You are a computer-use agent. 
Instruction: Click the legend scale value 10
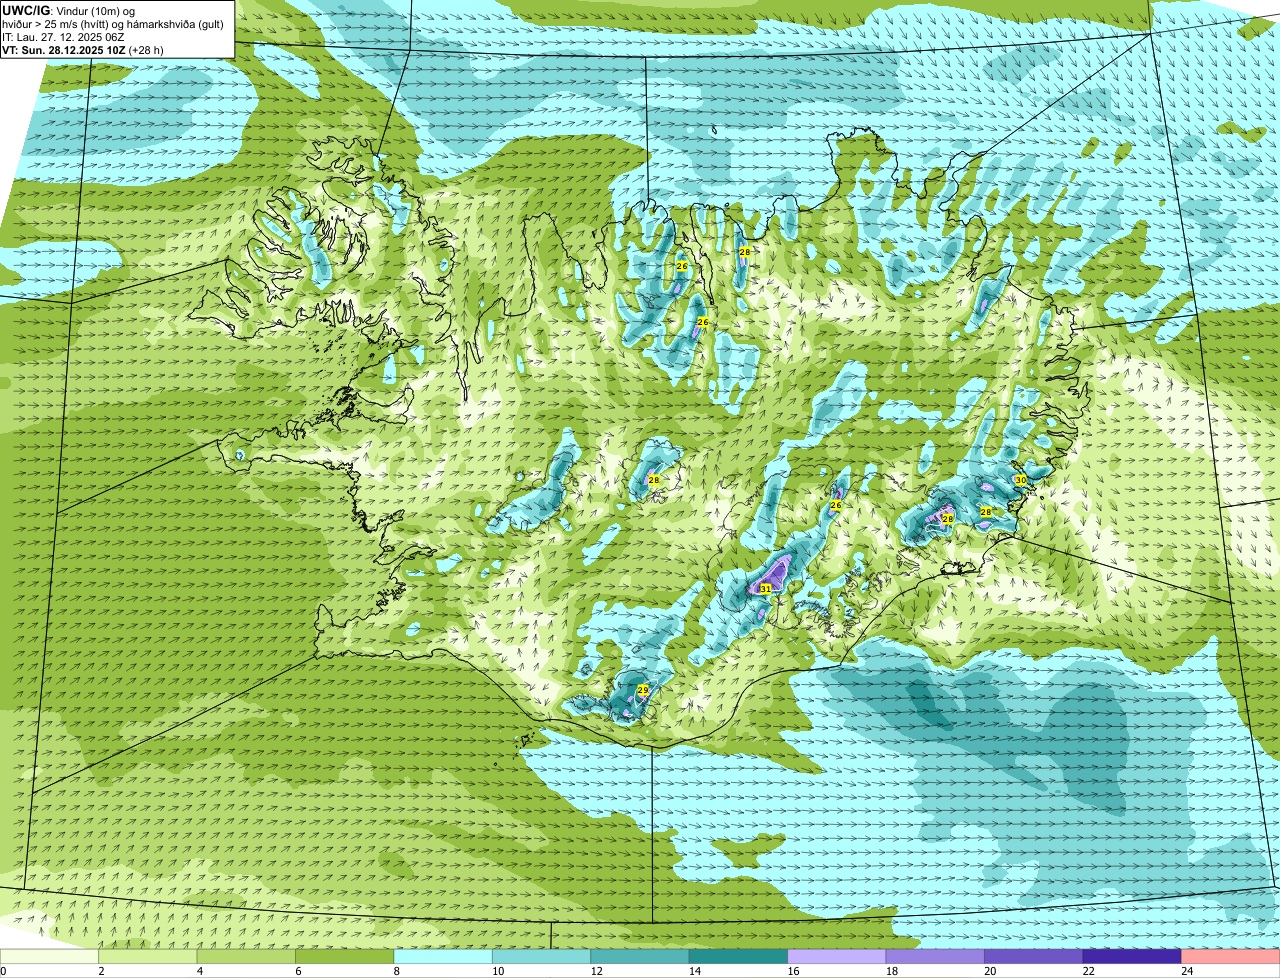[x=498, y=971]
